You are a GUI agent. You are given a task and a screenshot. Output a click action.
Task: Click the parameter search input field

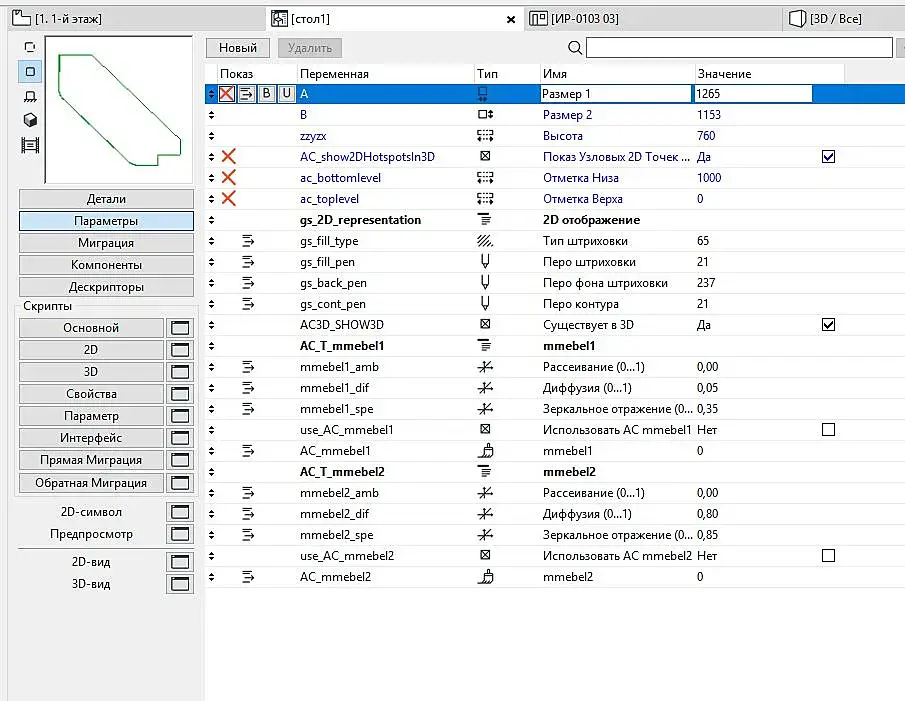(x=739, y=48)
